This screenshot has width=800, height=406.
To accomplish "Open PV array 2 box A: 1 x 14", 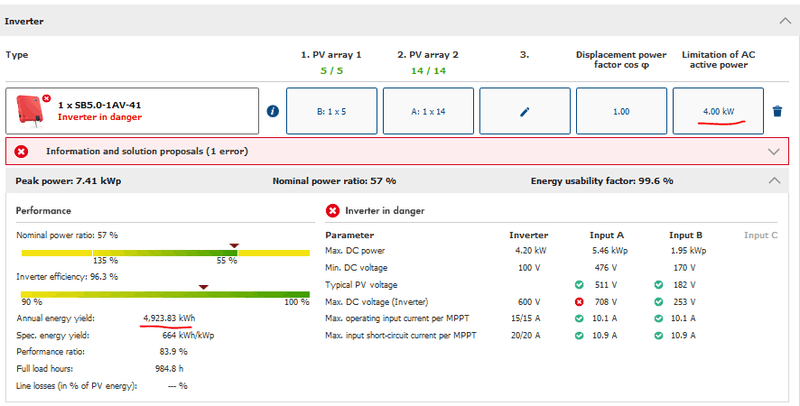I will click(x=427, y=111).
